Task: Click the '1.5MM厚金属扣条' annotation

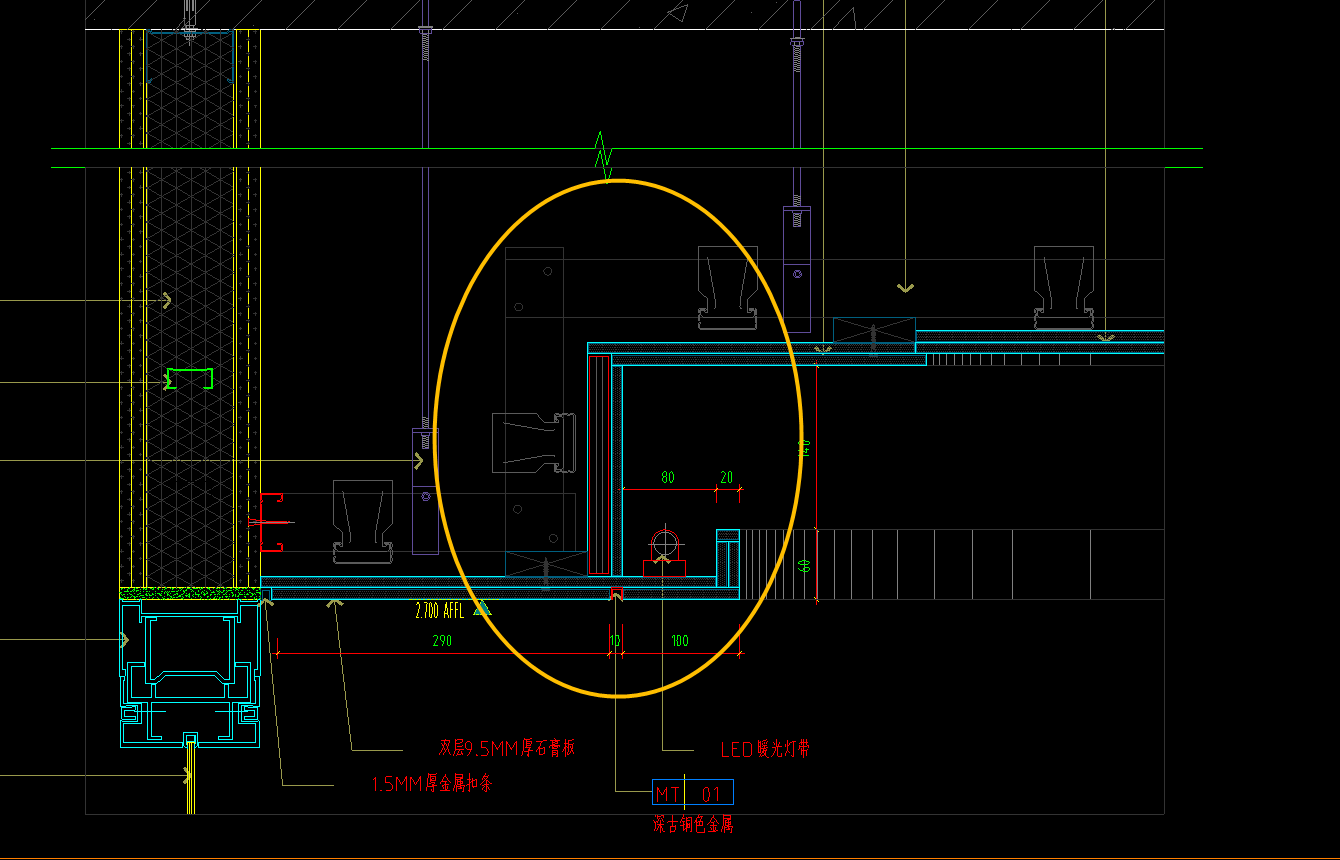Action: pyautogui.click(x=431, y=784)
